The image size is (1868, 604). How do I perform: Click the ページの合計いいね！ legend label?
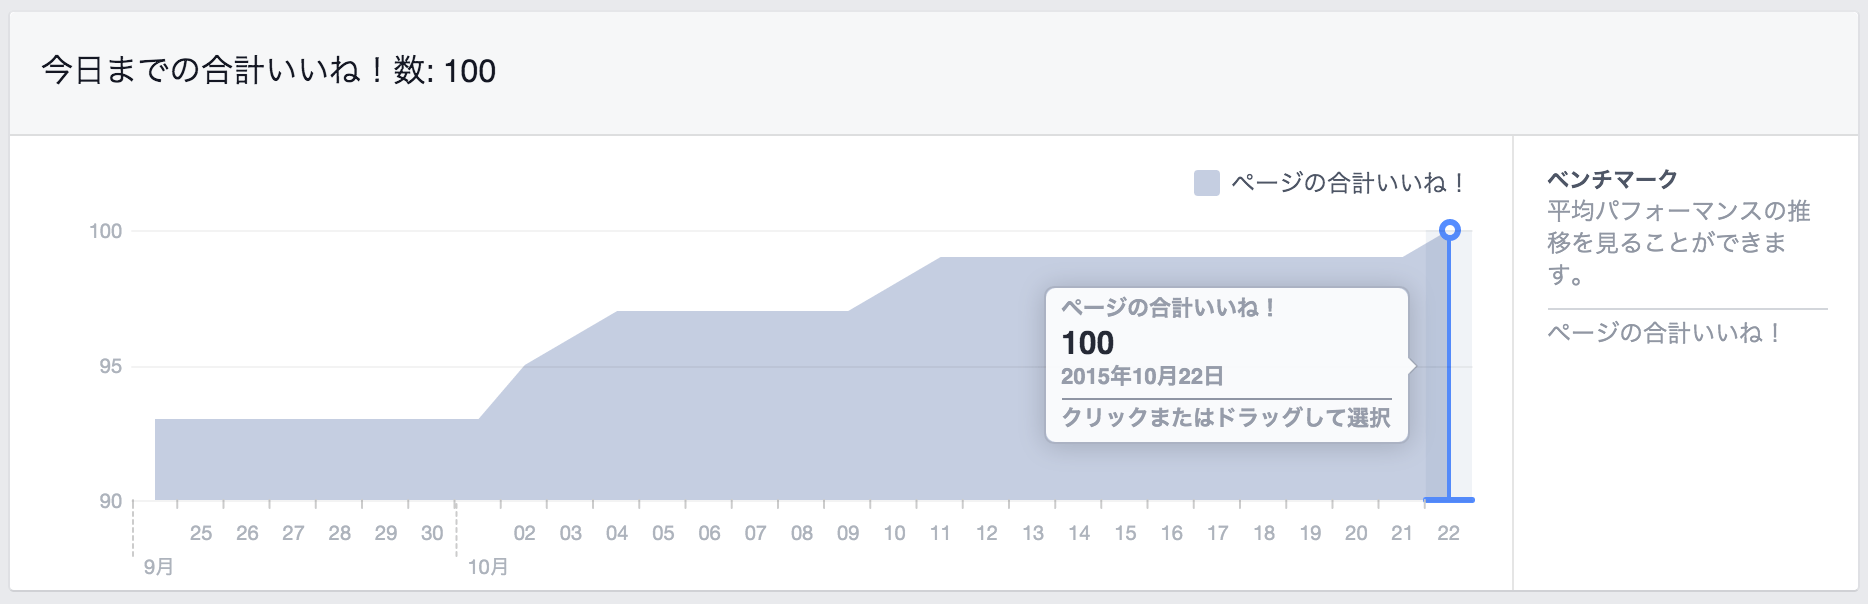coord(1348,183)
